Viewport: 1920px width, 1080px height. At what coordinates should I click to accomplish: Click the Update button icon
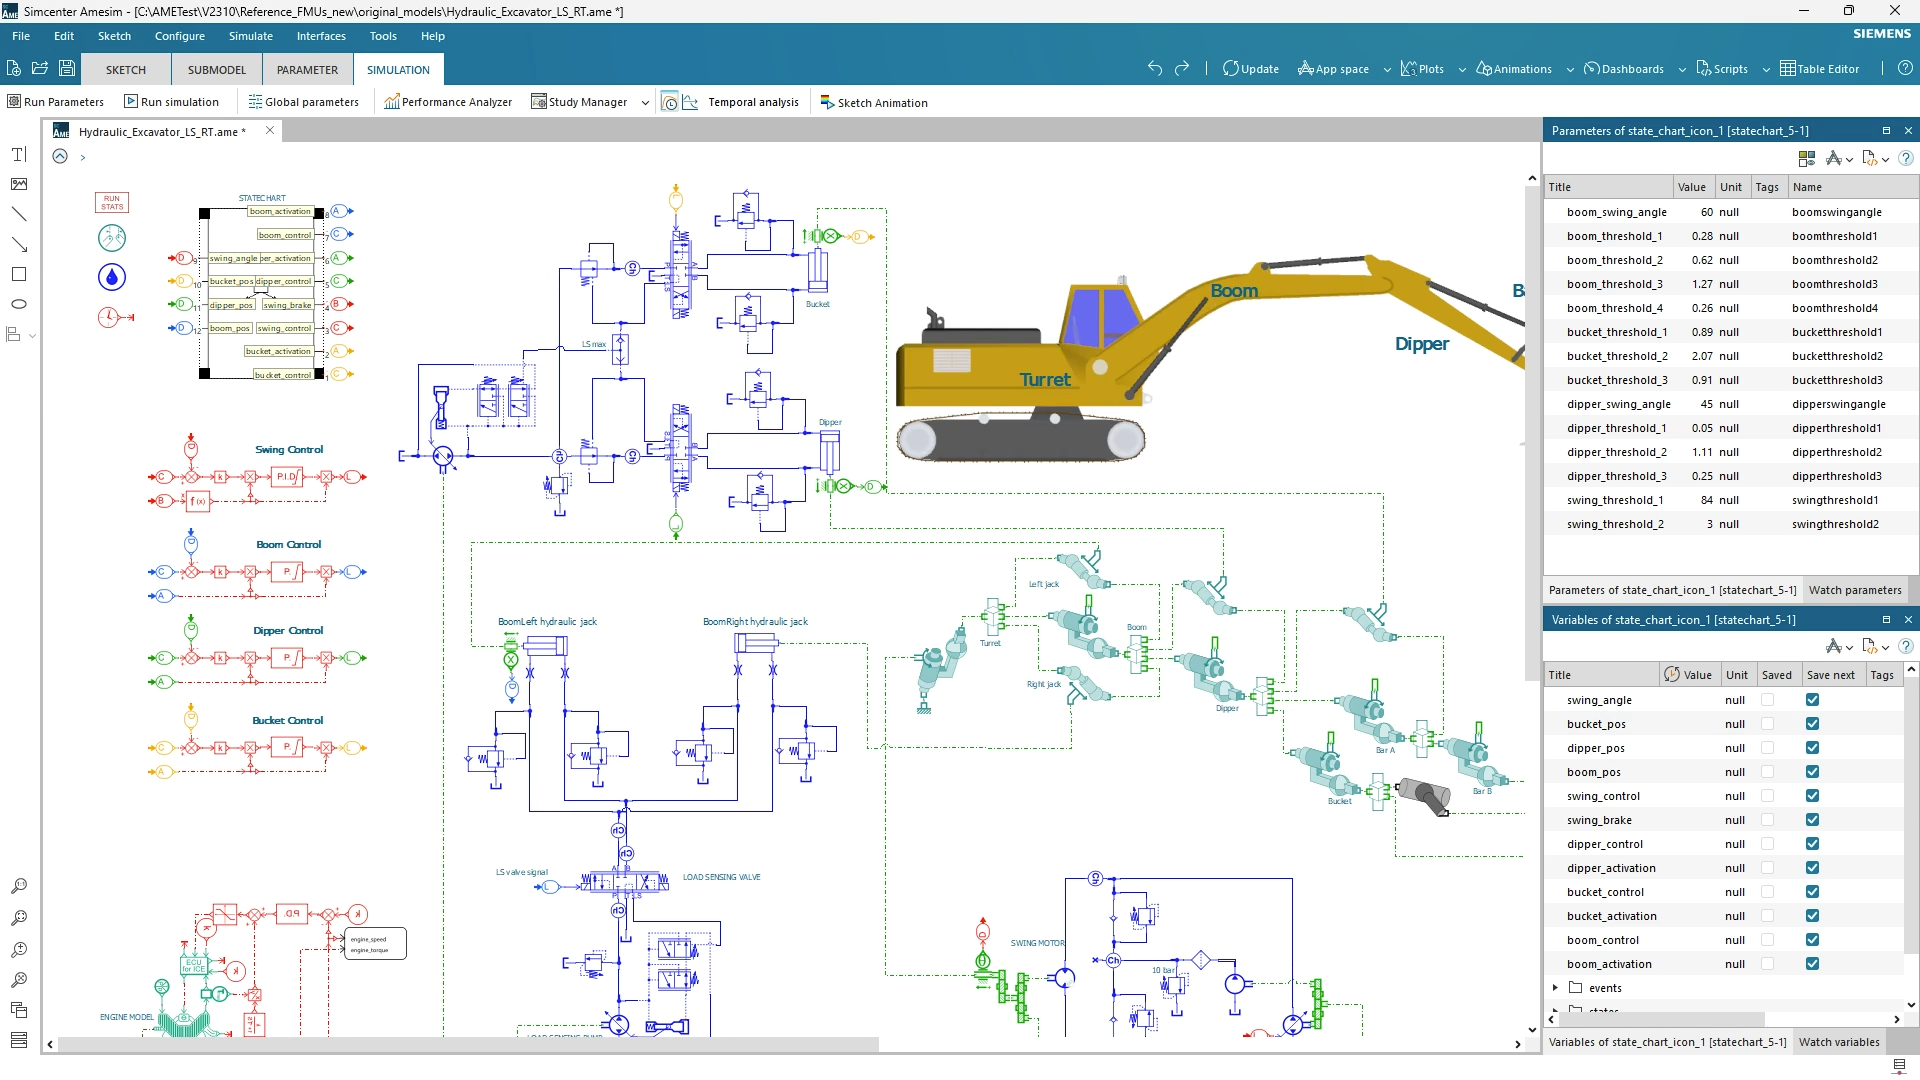(1231, 69)
